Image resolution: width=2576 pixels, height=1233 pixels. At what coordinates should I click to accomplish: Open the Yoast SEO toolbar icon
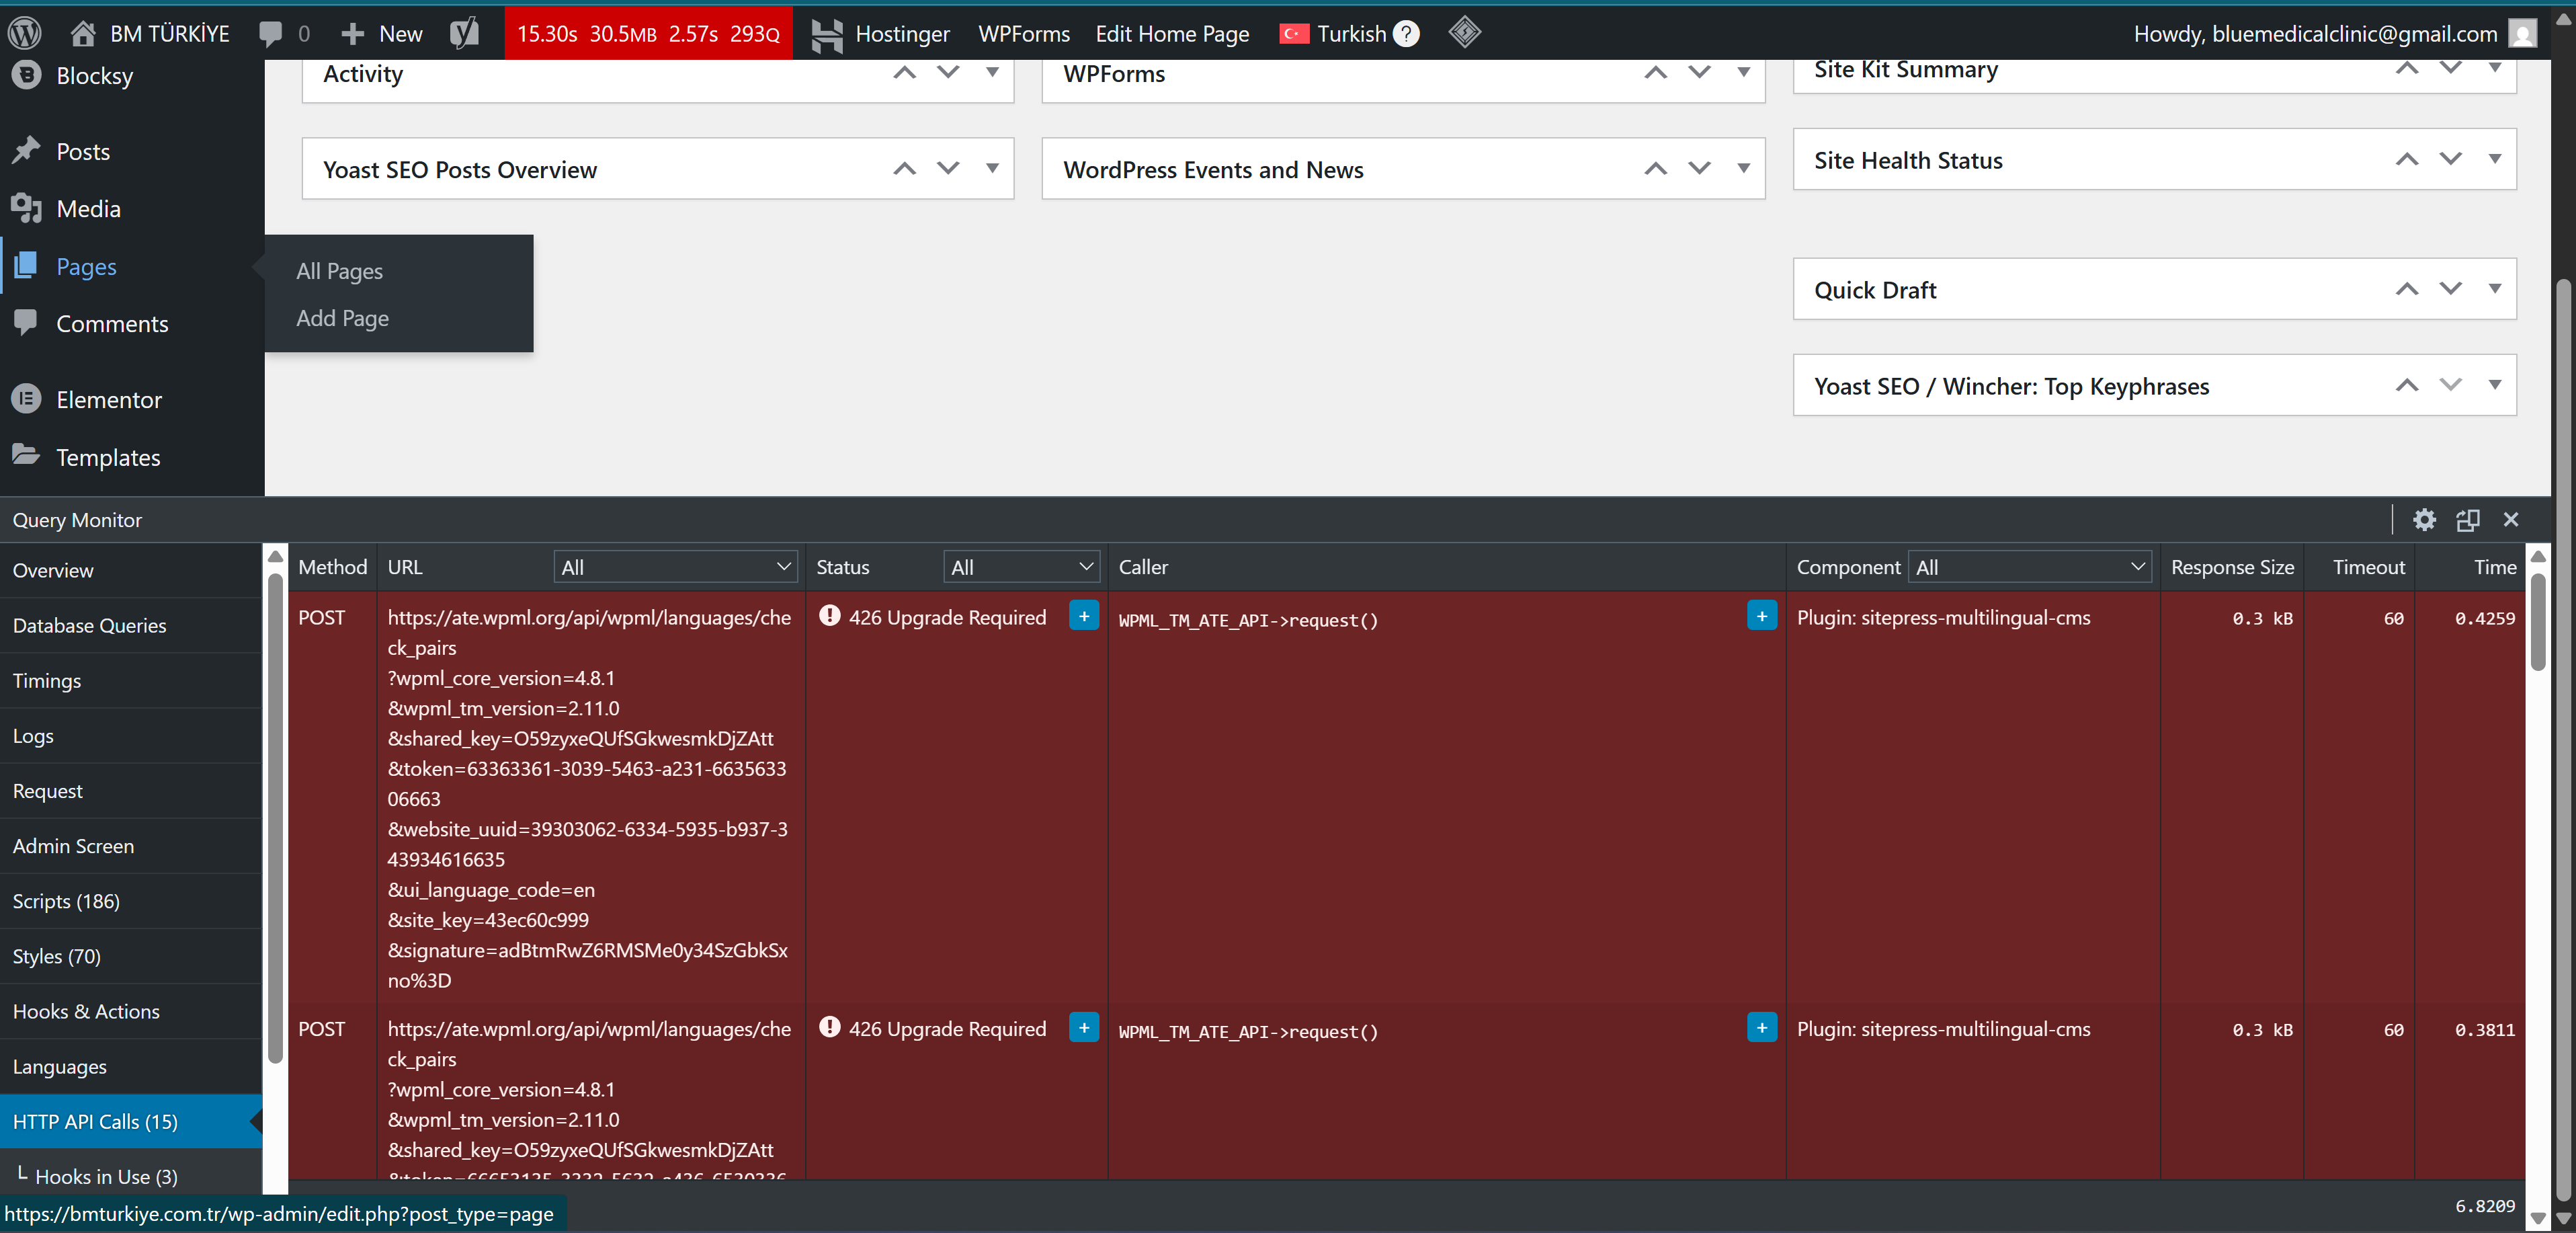pos(465,33)
